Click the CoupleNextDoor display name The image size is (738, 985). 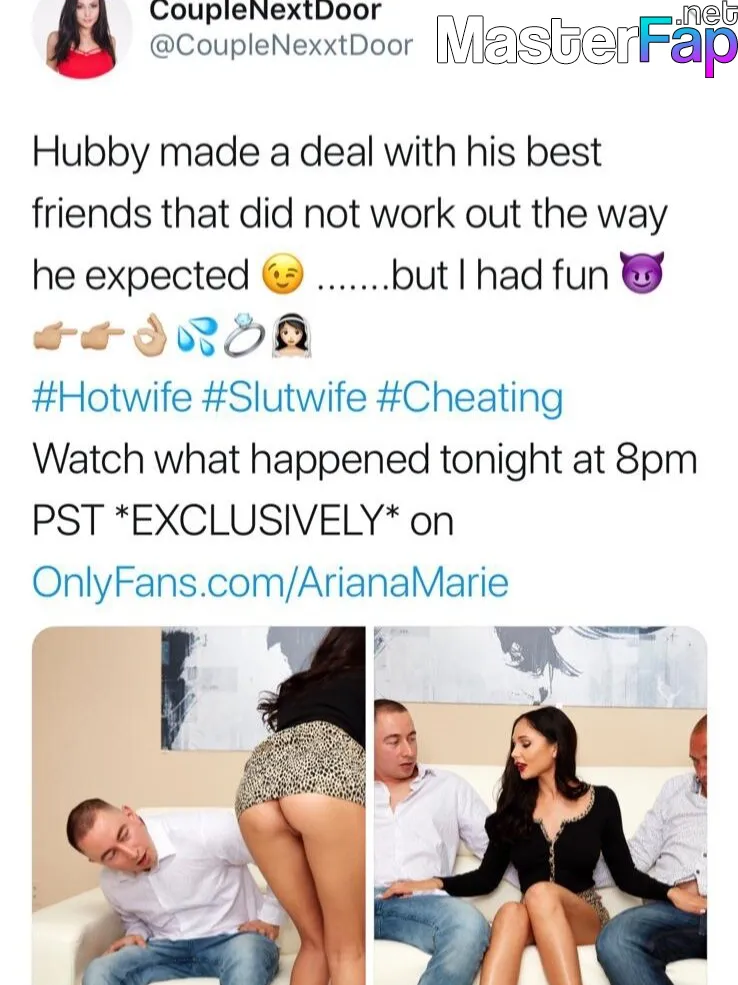264,11
